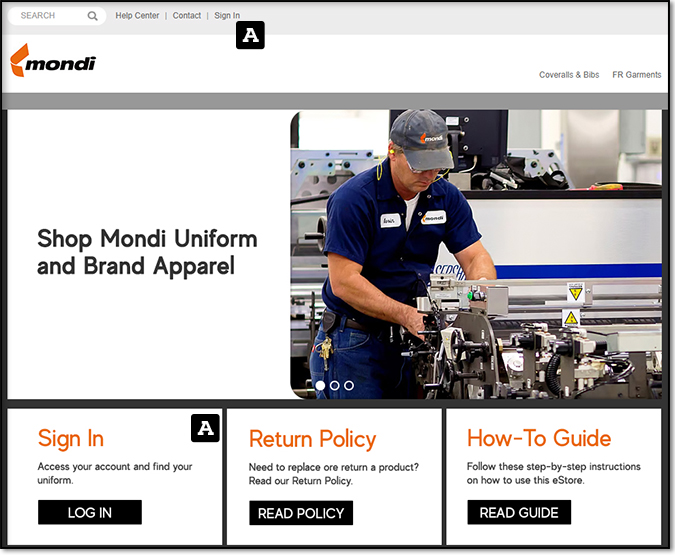Open the Help Center link
This screenshot has width=675, height=555.
click(137, 16)
